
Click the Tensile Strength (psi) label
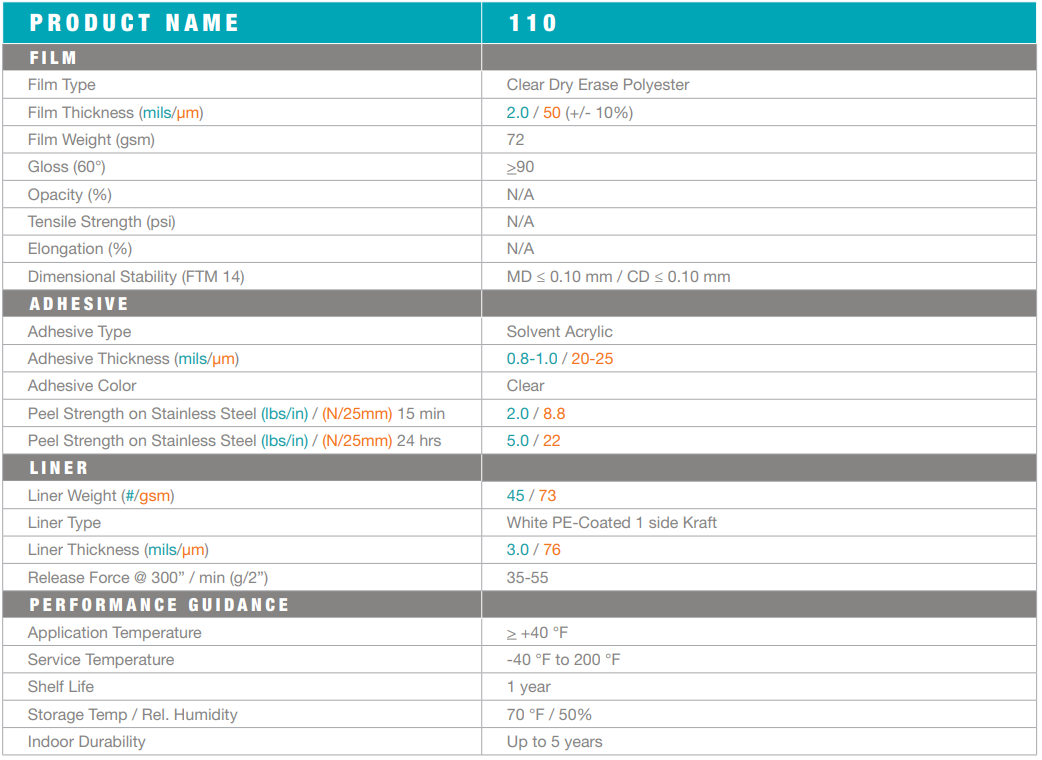[x=102, y=222]
